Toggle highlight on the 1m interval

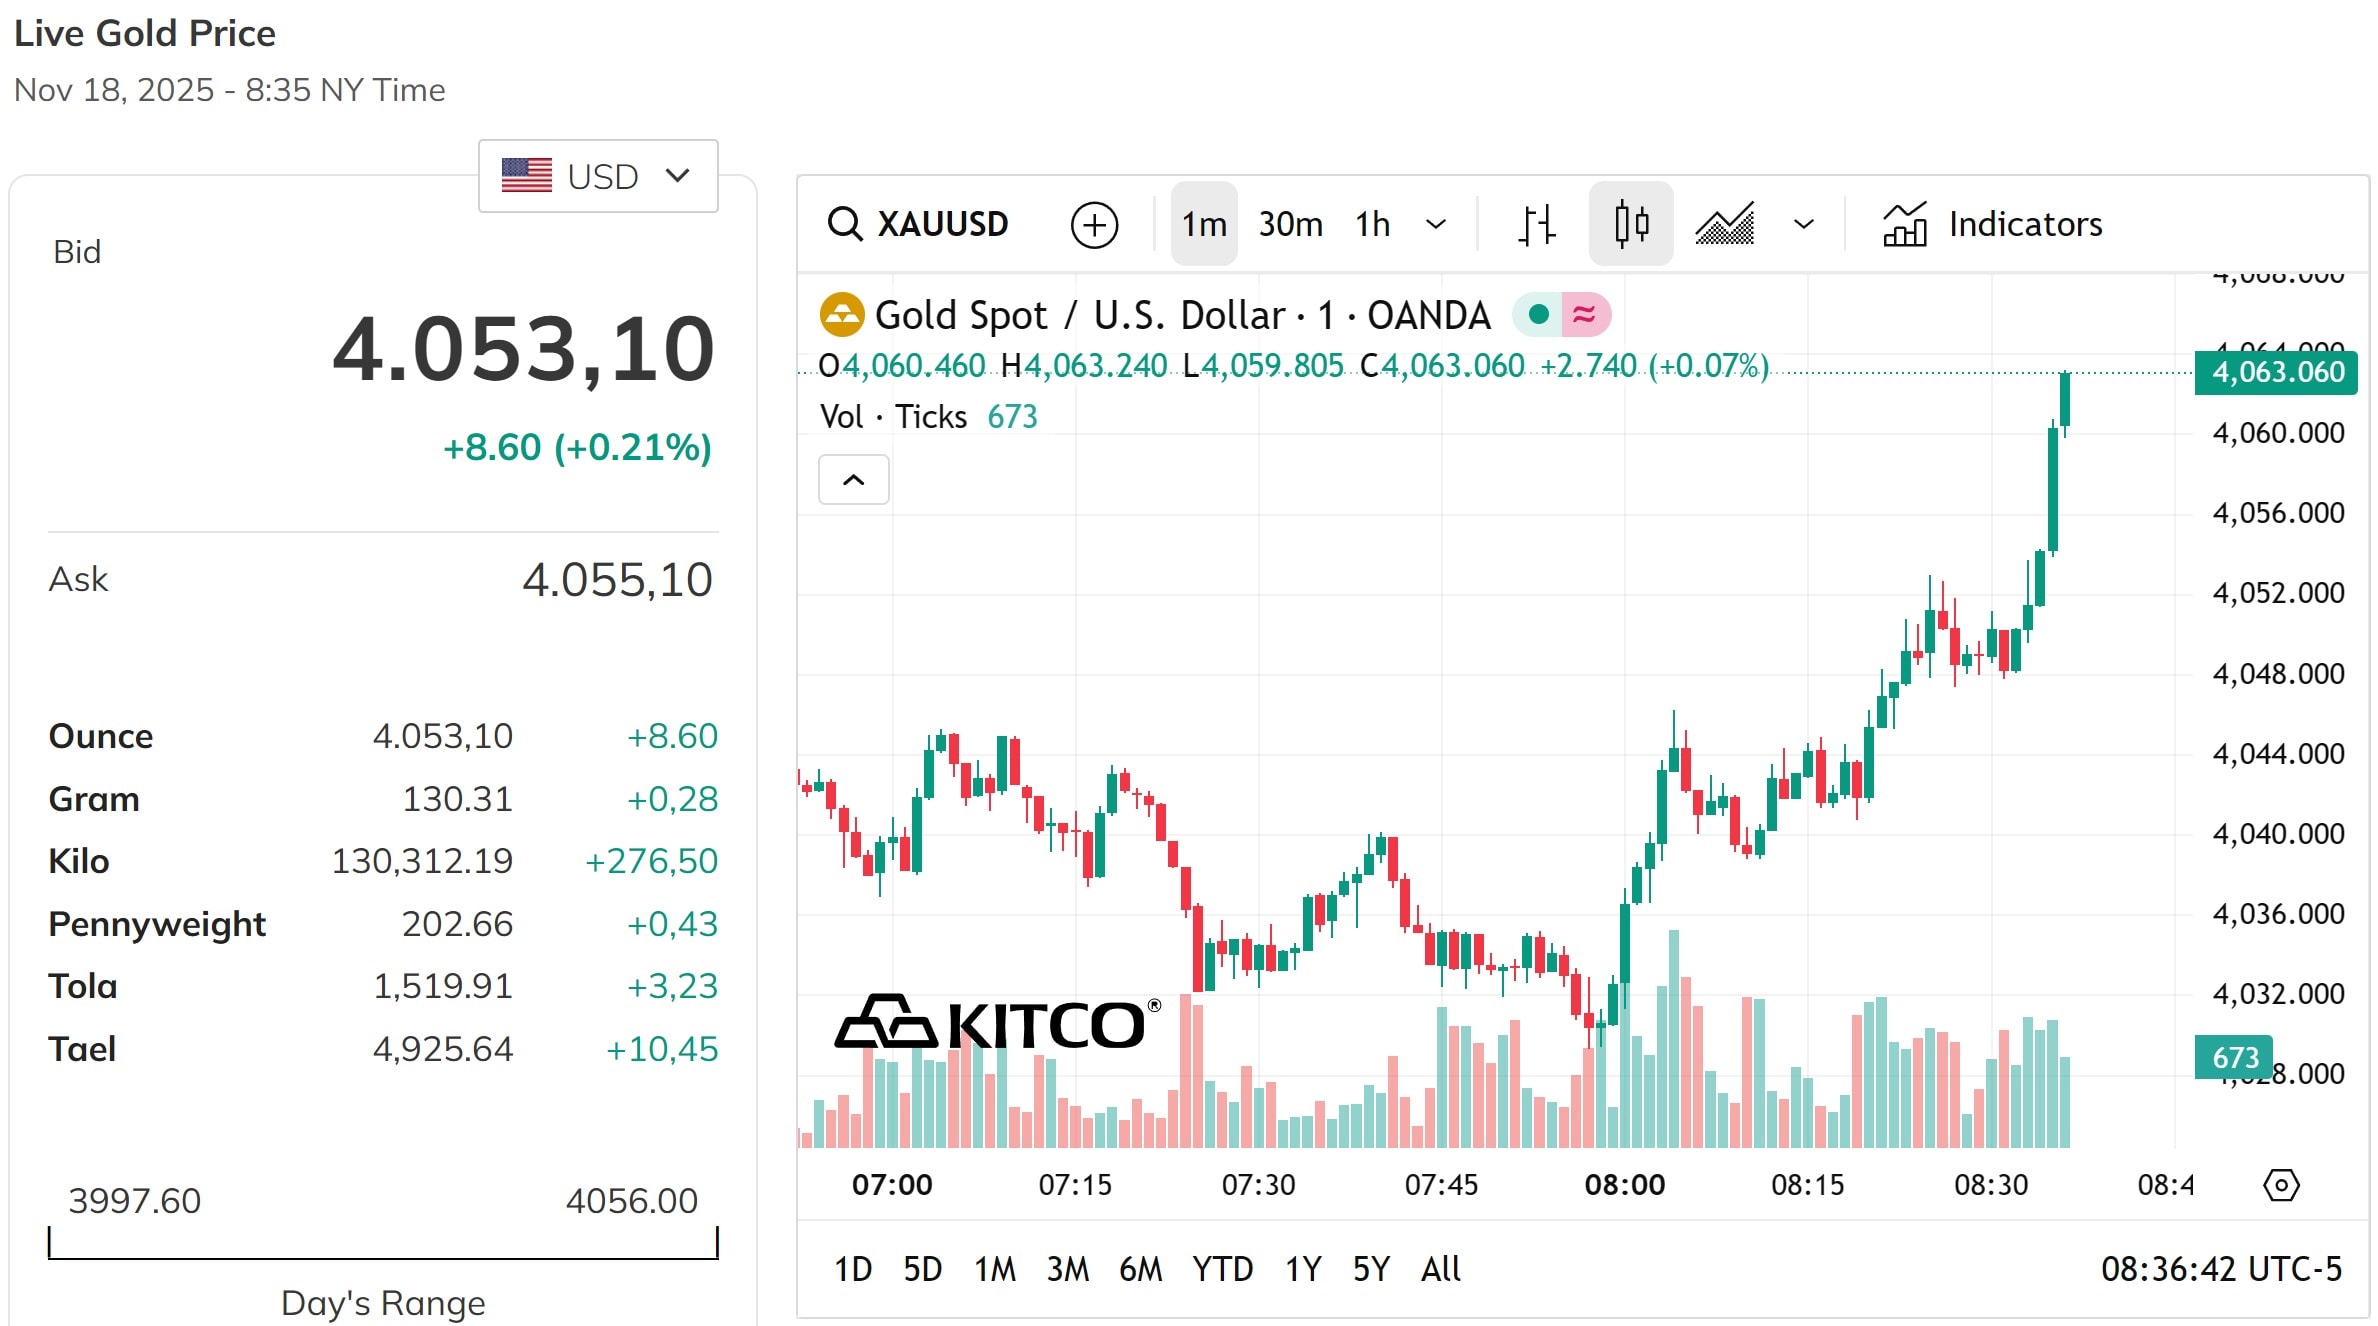(1203, 223)
